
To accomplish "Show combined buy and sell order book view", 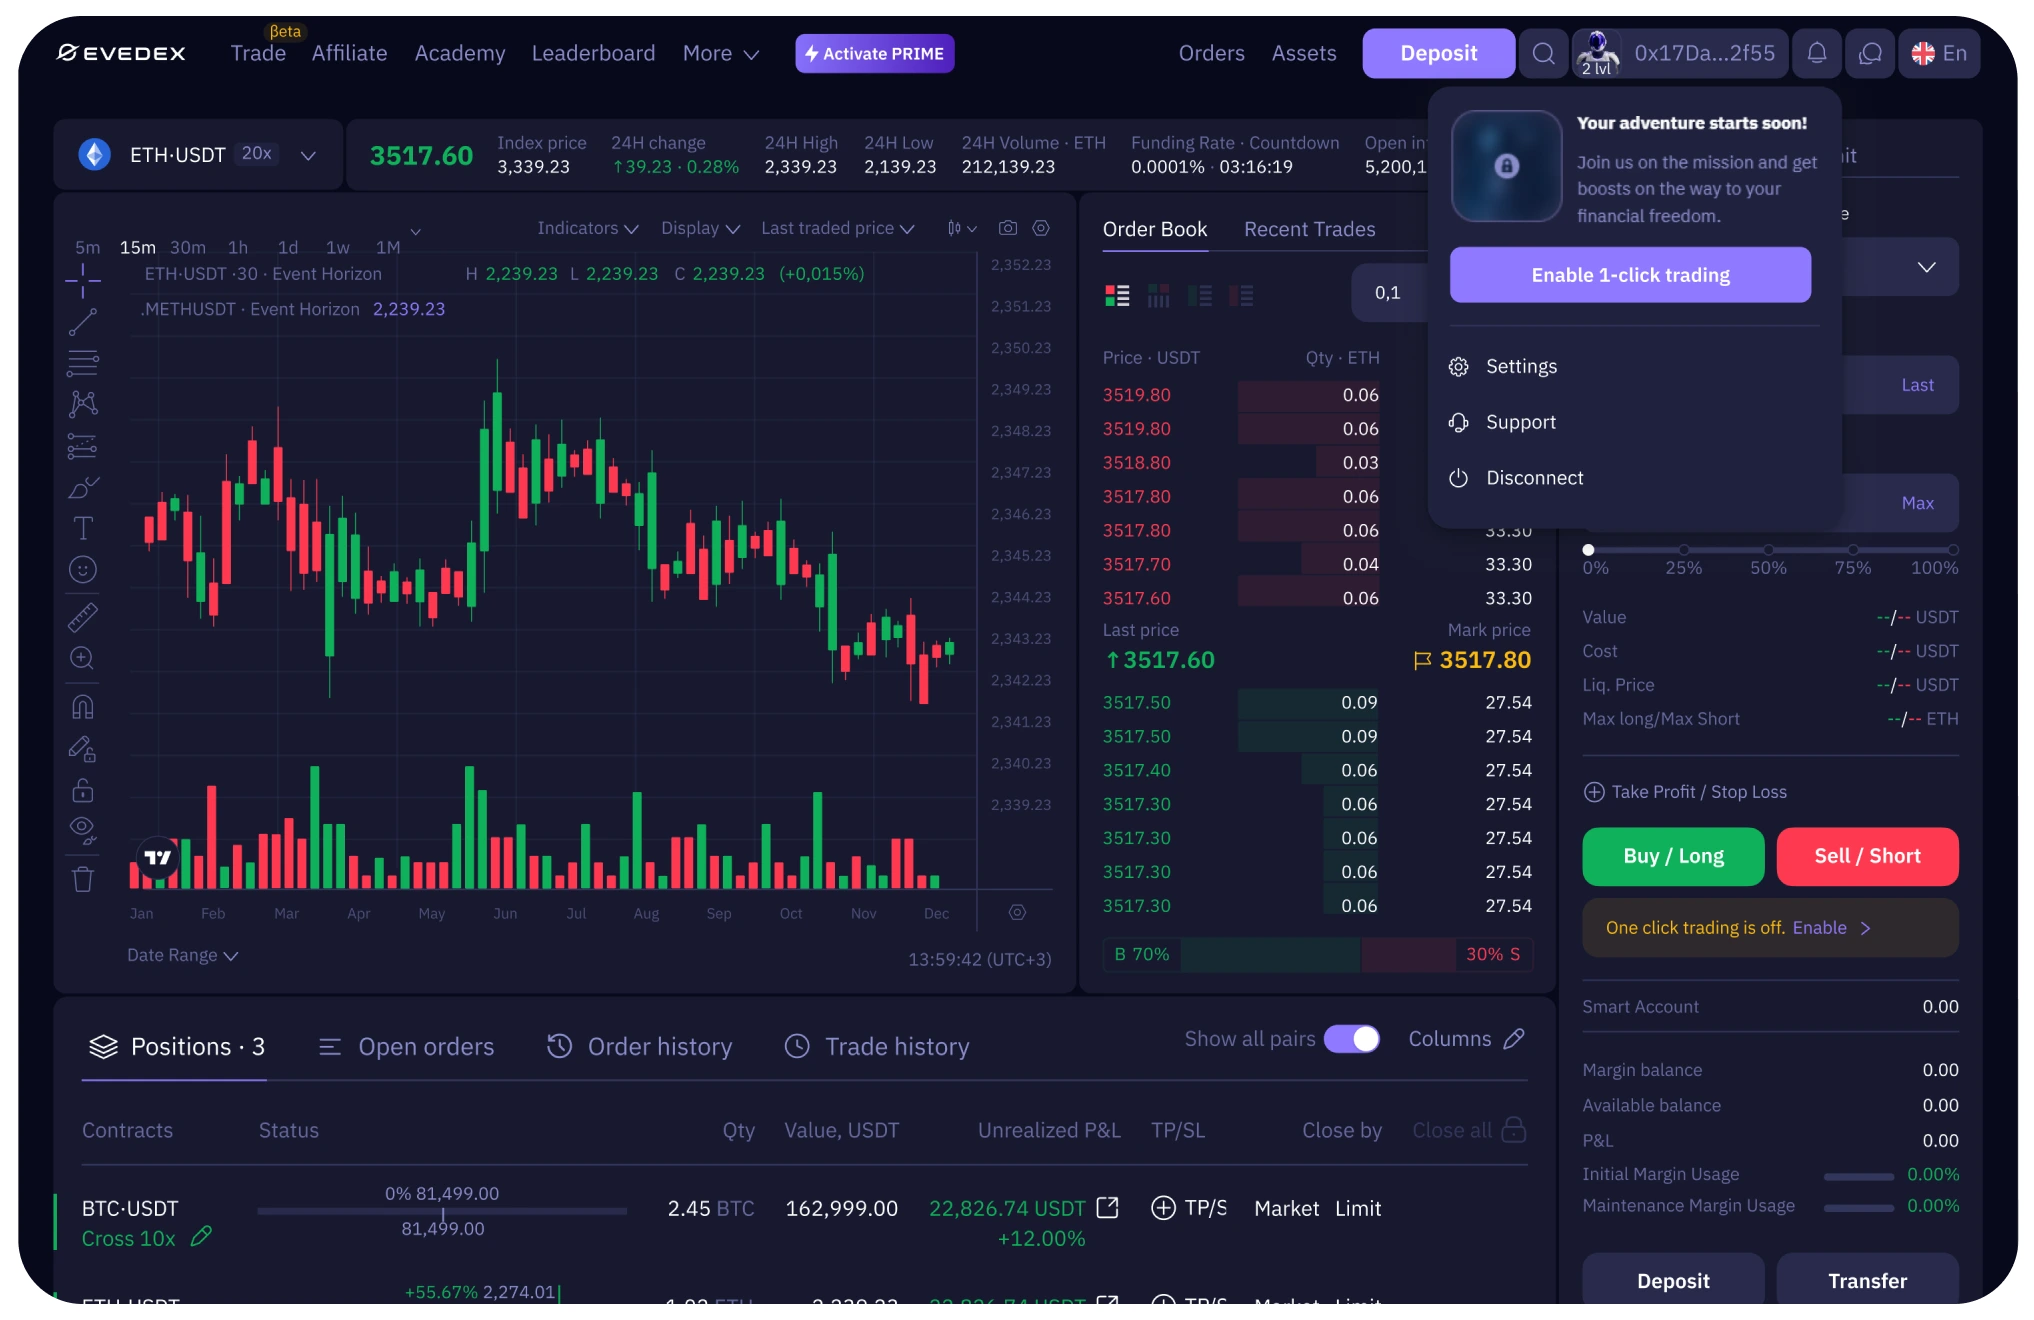I will click(x=1117, y=295).
